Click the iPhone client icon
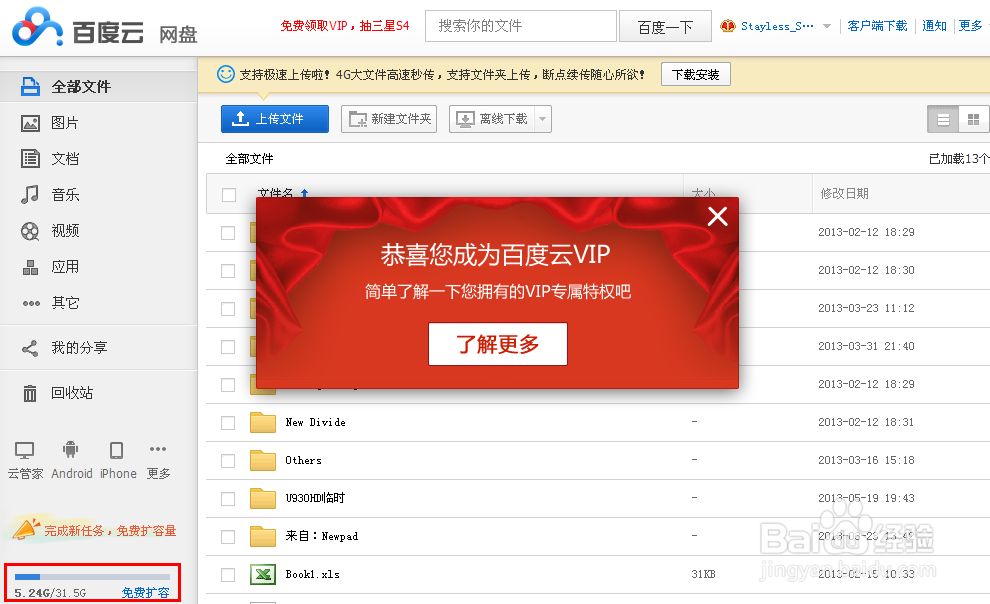Image resolution: width=990 pixels, height=604 pixels. click(117, 450)
